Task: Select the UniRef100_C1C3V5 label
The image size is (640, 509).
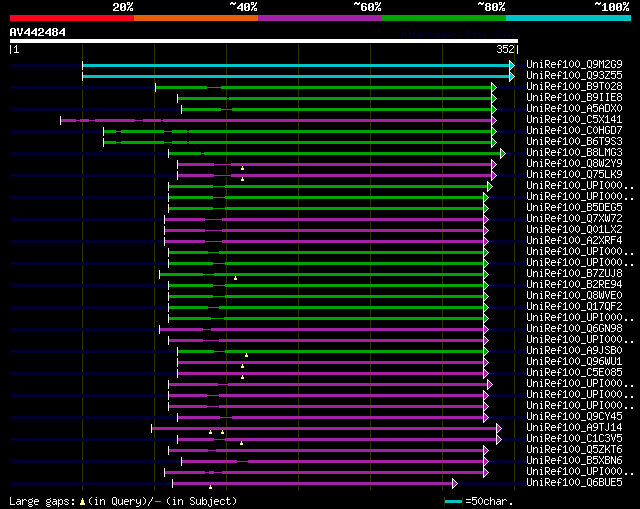Action: point(574,439)
